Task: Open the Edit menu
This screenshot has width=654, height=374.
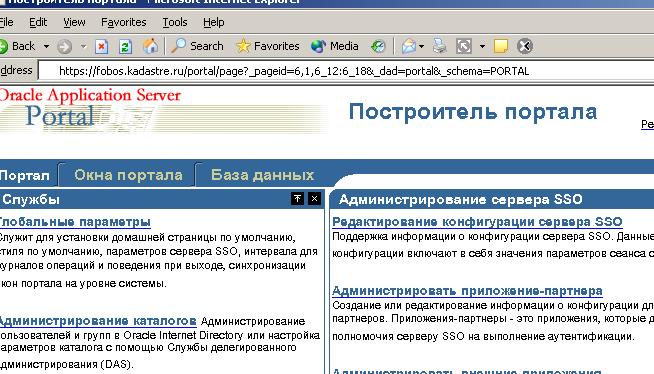Action: [38, 22]
